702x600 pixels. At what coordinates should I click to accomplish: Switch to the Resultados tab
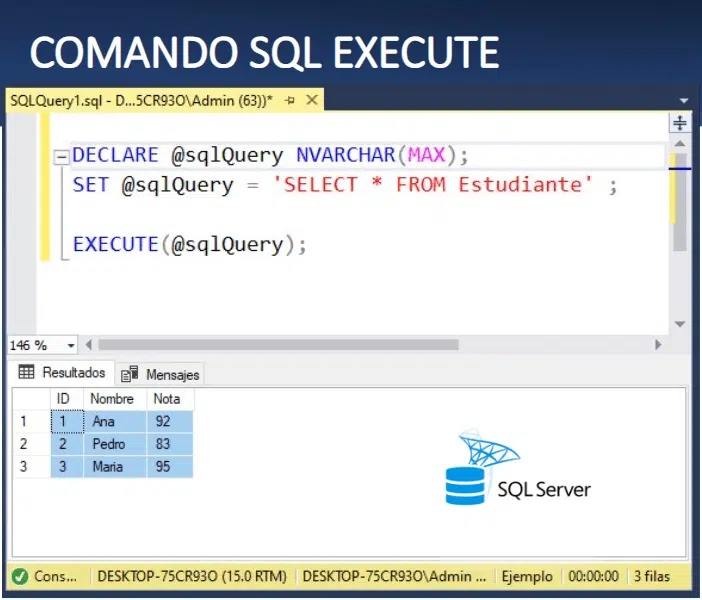[61, 372]
